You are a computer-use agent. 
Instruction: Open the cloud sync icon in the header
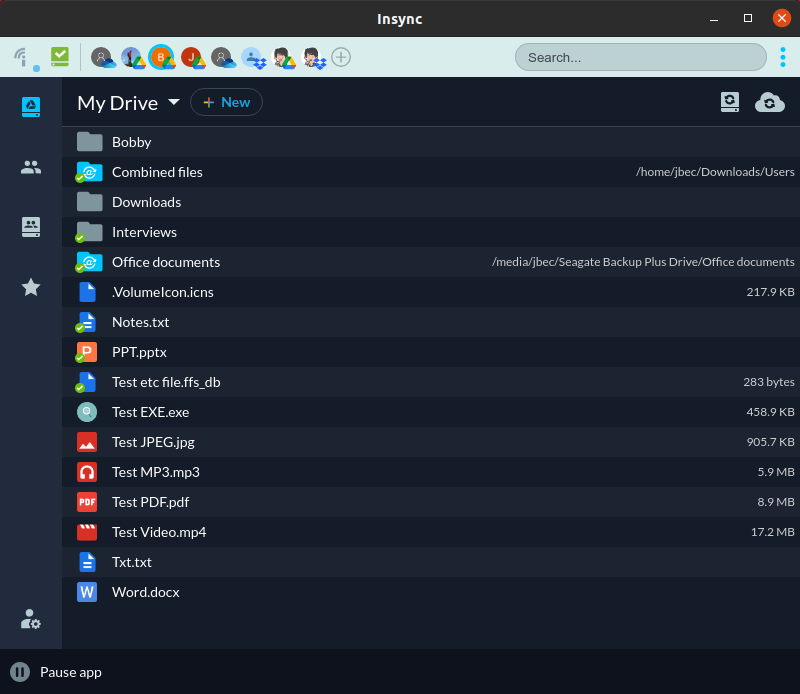click(770, 102)
